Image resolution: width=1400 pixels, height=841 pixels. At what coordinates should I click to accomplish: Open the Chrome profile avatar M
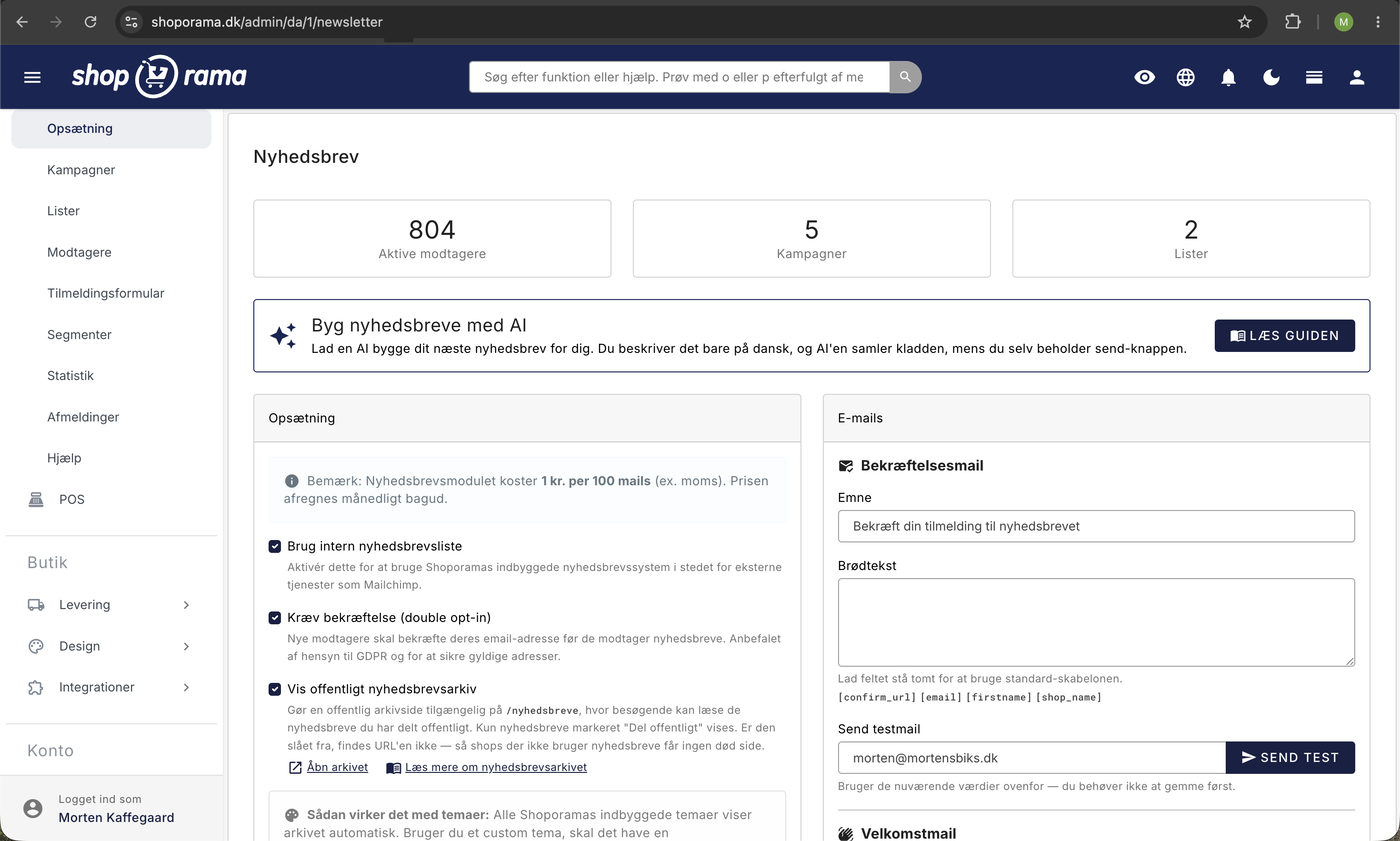click(1343, 21)
